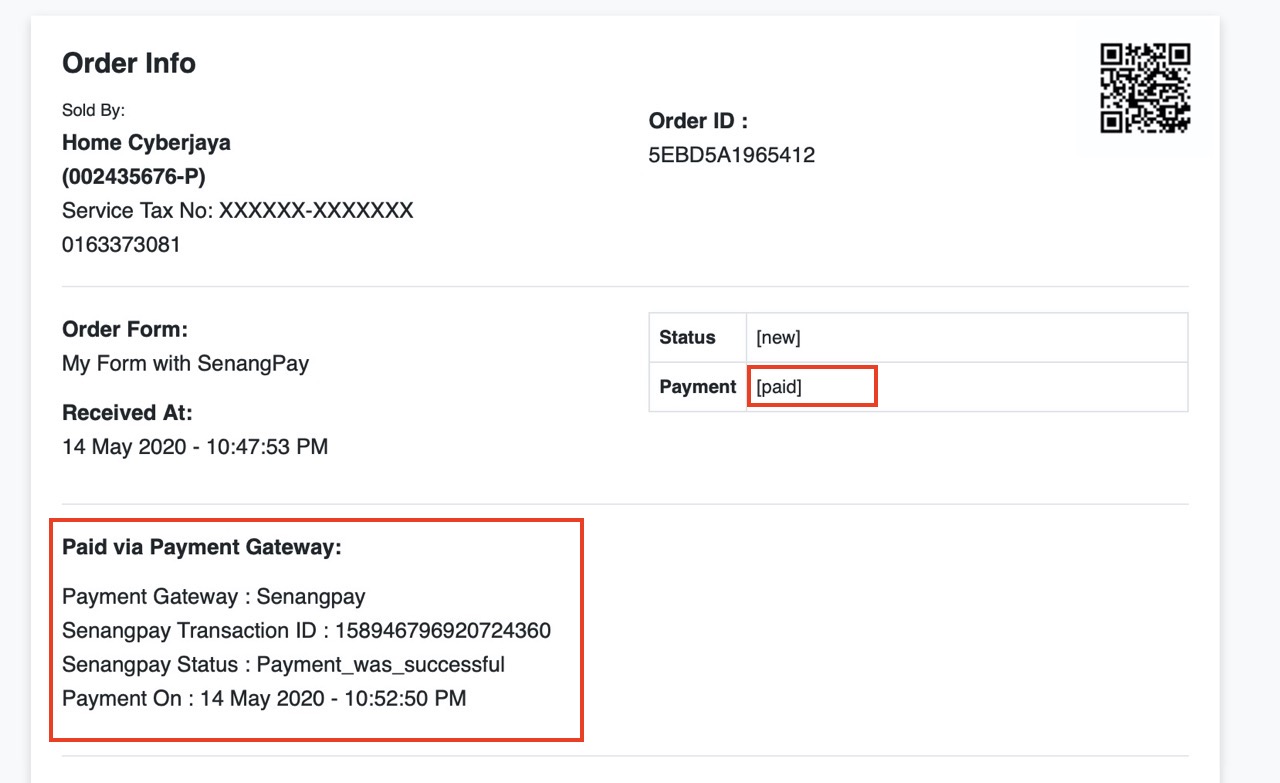This screenshot has width=1280, height=783.
Task: Click Paid via Payment Gateway heading
Action: coord(202,547)
